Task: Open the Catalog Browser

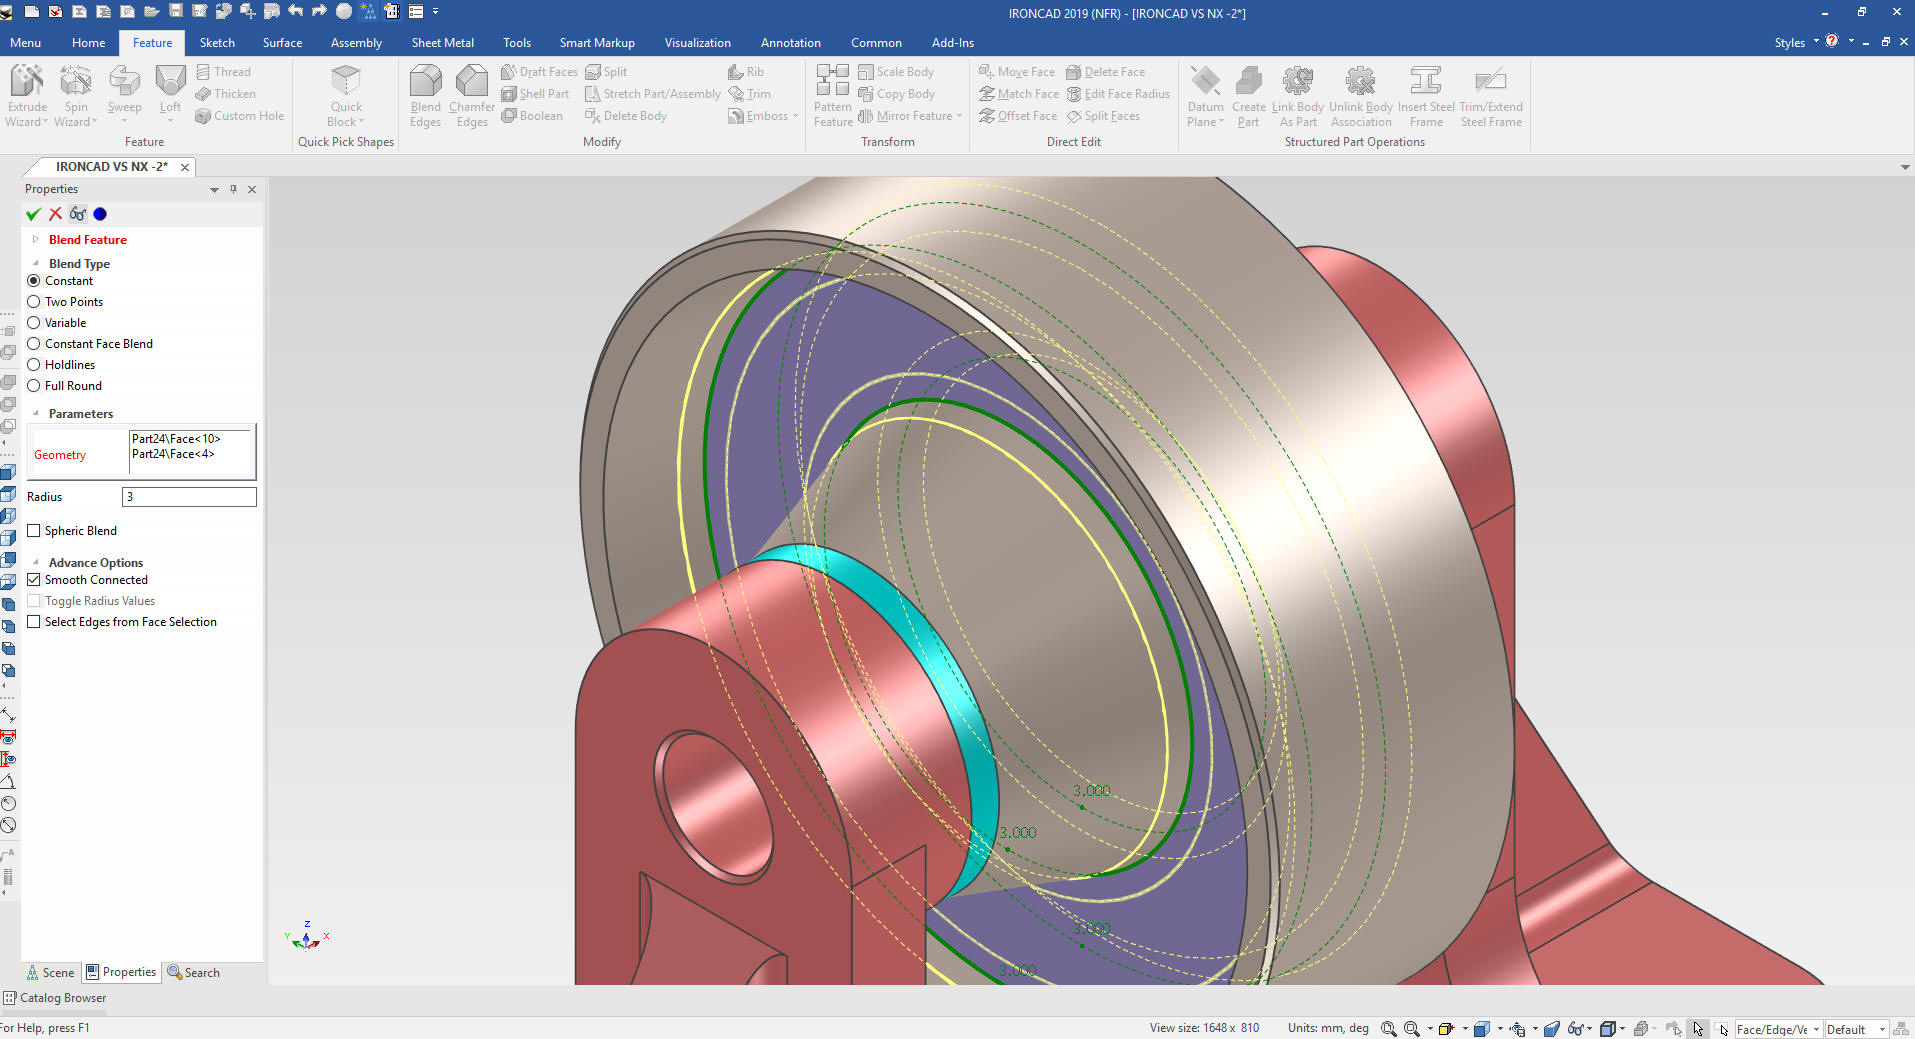Action: 55,998
